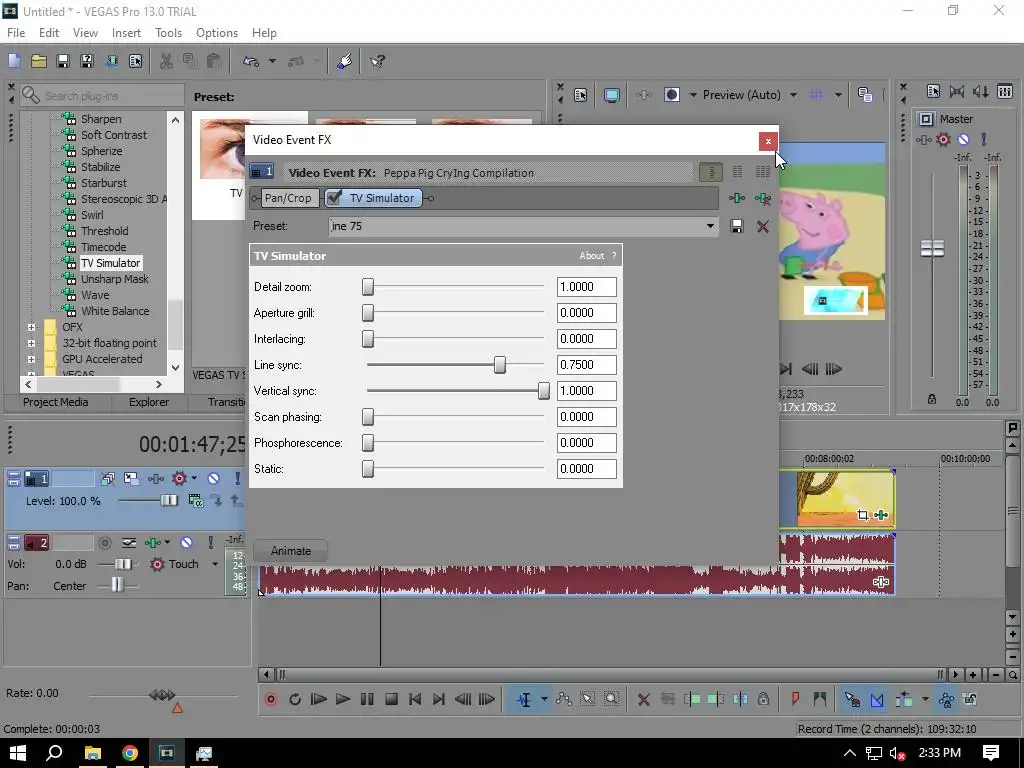Open the Options menu
The image size is (1024, 768).
(x=217, y=33)
